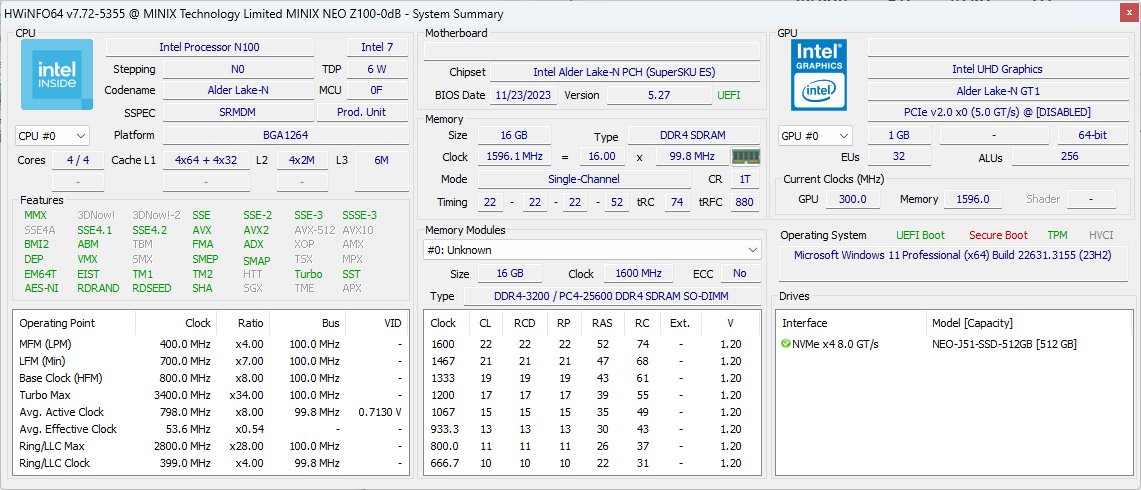Click the AES-NI feature label
The image size is (1141, 490).
click(x=39, y=288)
